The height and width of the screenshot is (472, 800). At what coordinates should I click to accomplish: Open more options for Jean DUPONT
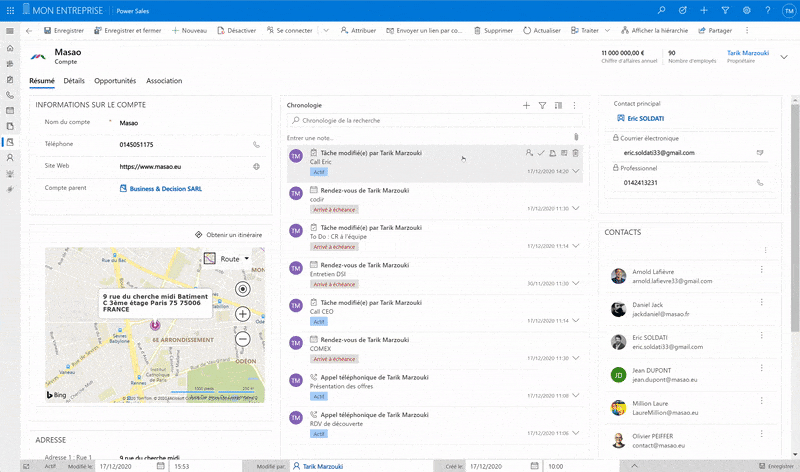762,368
